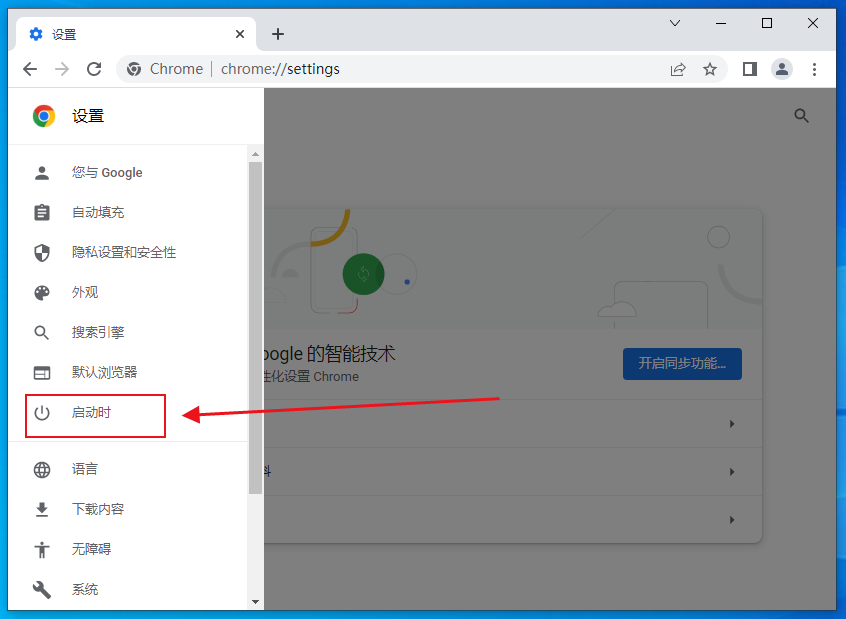This screenshot has height=619, width=846.
Task: Click the Chrome logo in settings header
Action: (x=44, y=116)
